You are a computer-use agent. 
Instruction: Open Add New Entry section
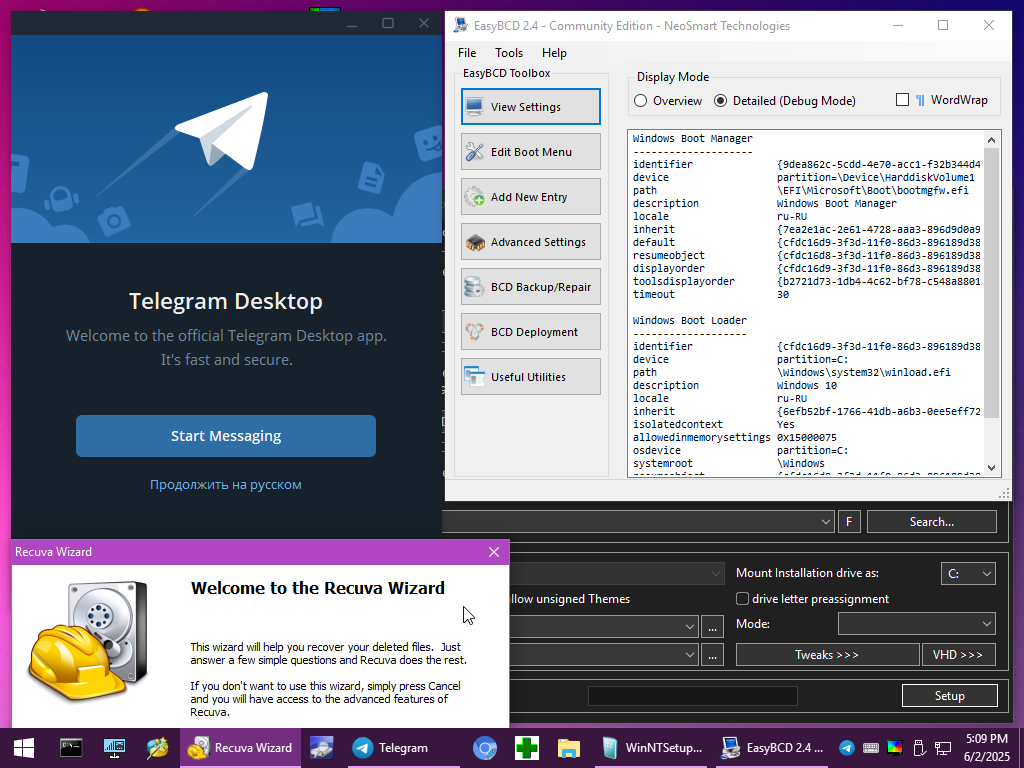[x=530, y=197]
